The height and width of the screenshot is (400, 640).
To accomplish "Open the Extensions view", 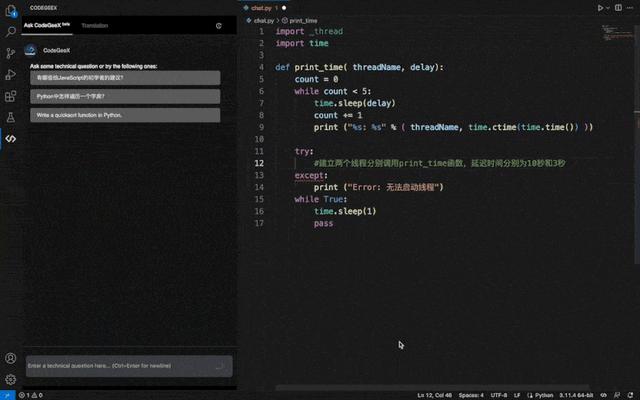I will coord(11,96).
